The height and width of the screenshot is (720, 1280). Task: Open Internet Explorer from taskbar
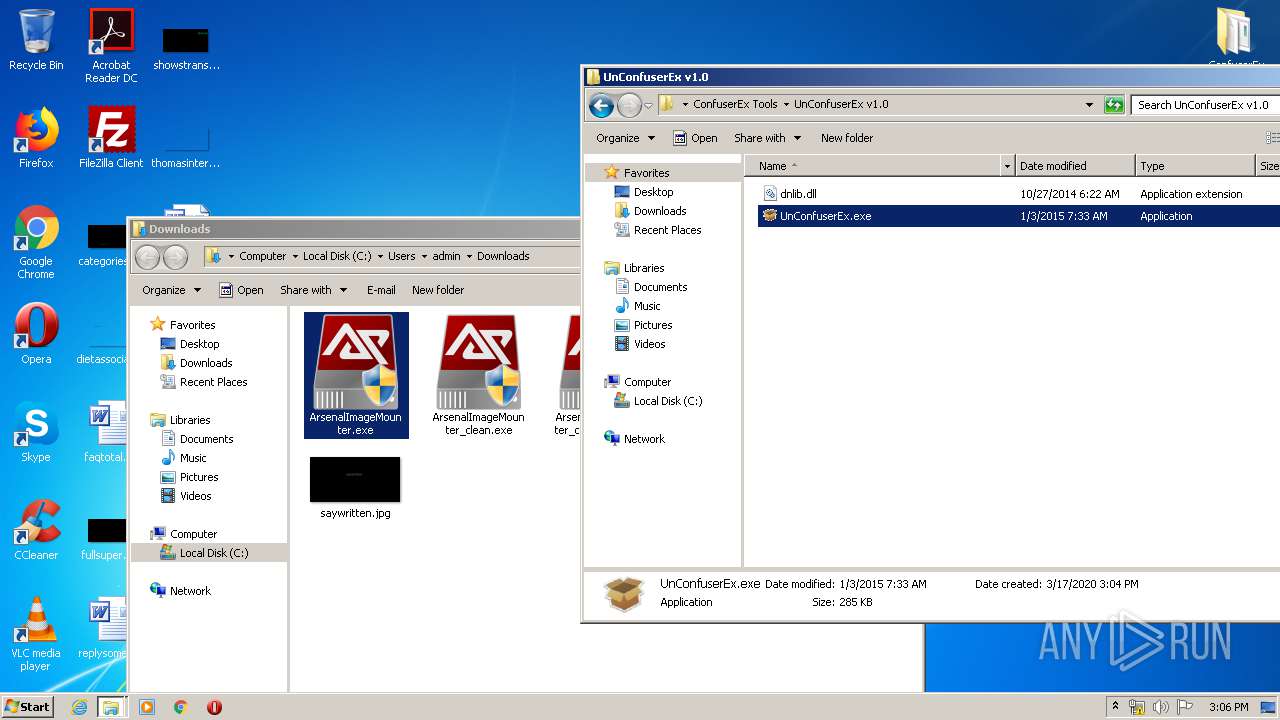click(79, 707)
